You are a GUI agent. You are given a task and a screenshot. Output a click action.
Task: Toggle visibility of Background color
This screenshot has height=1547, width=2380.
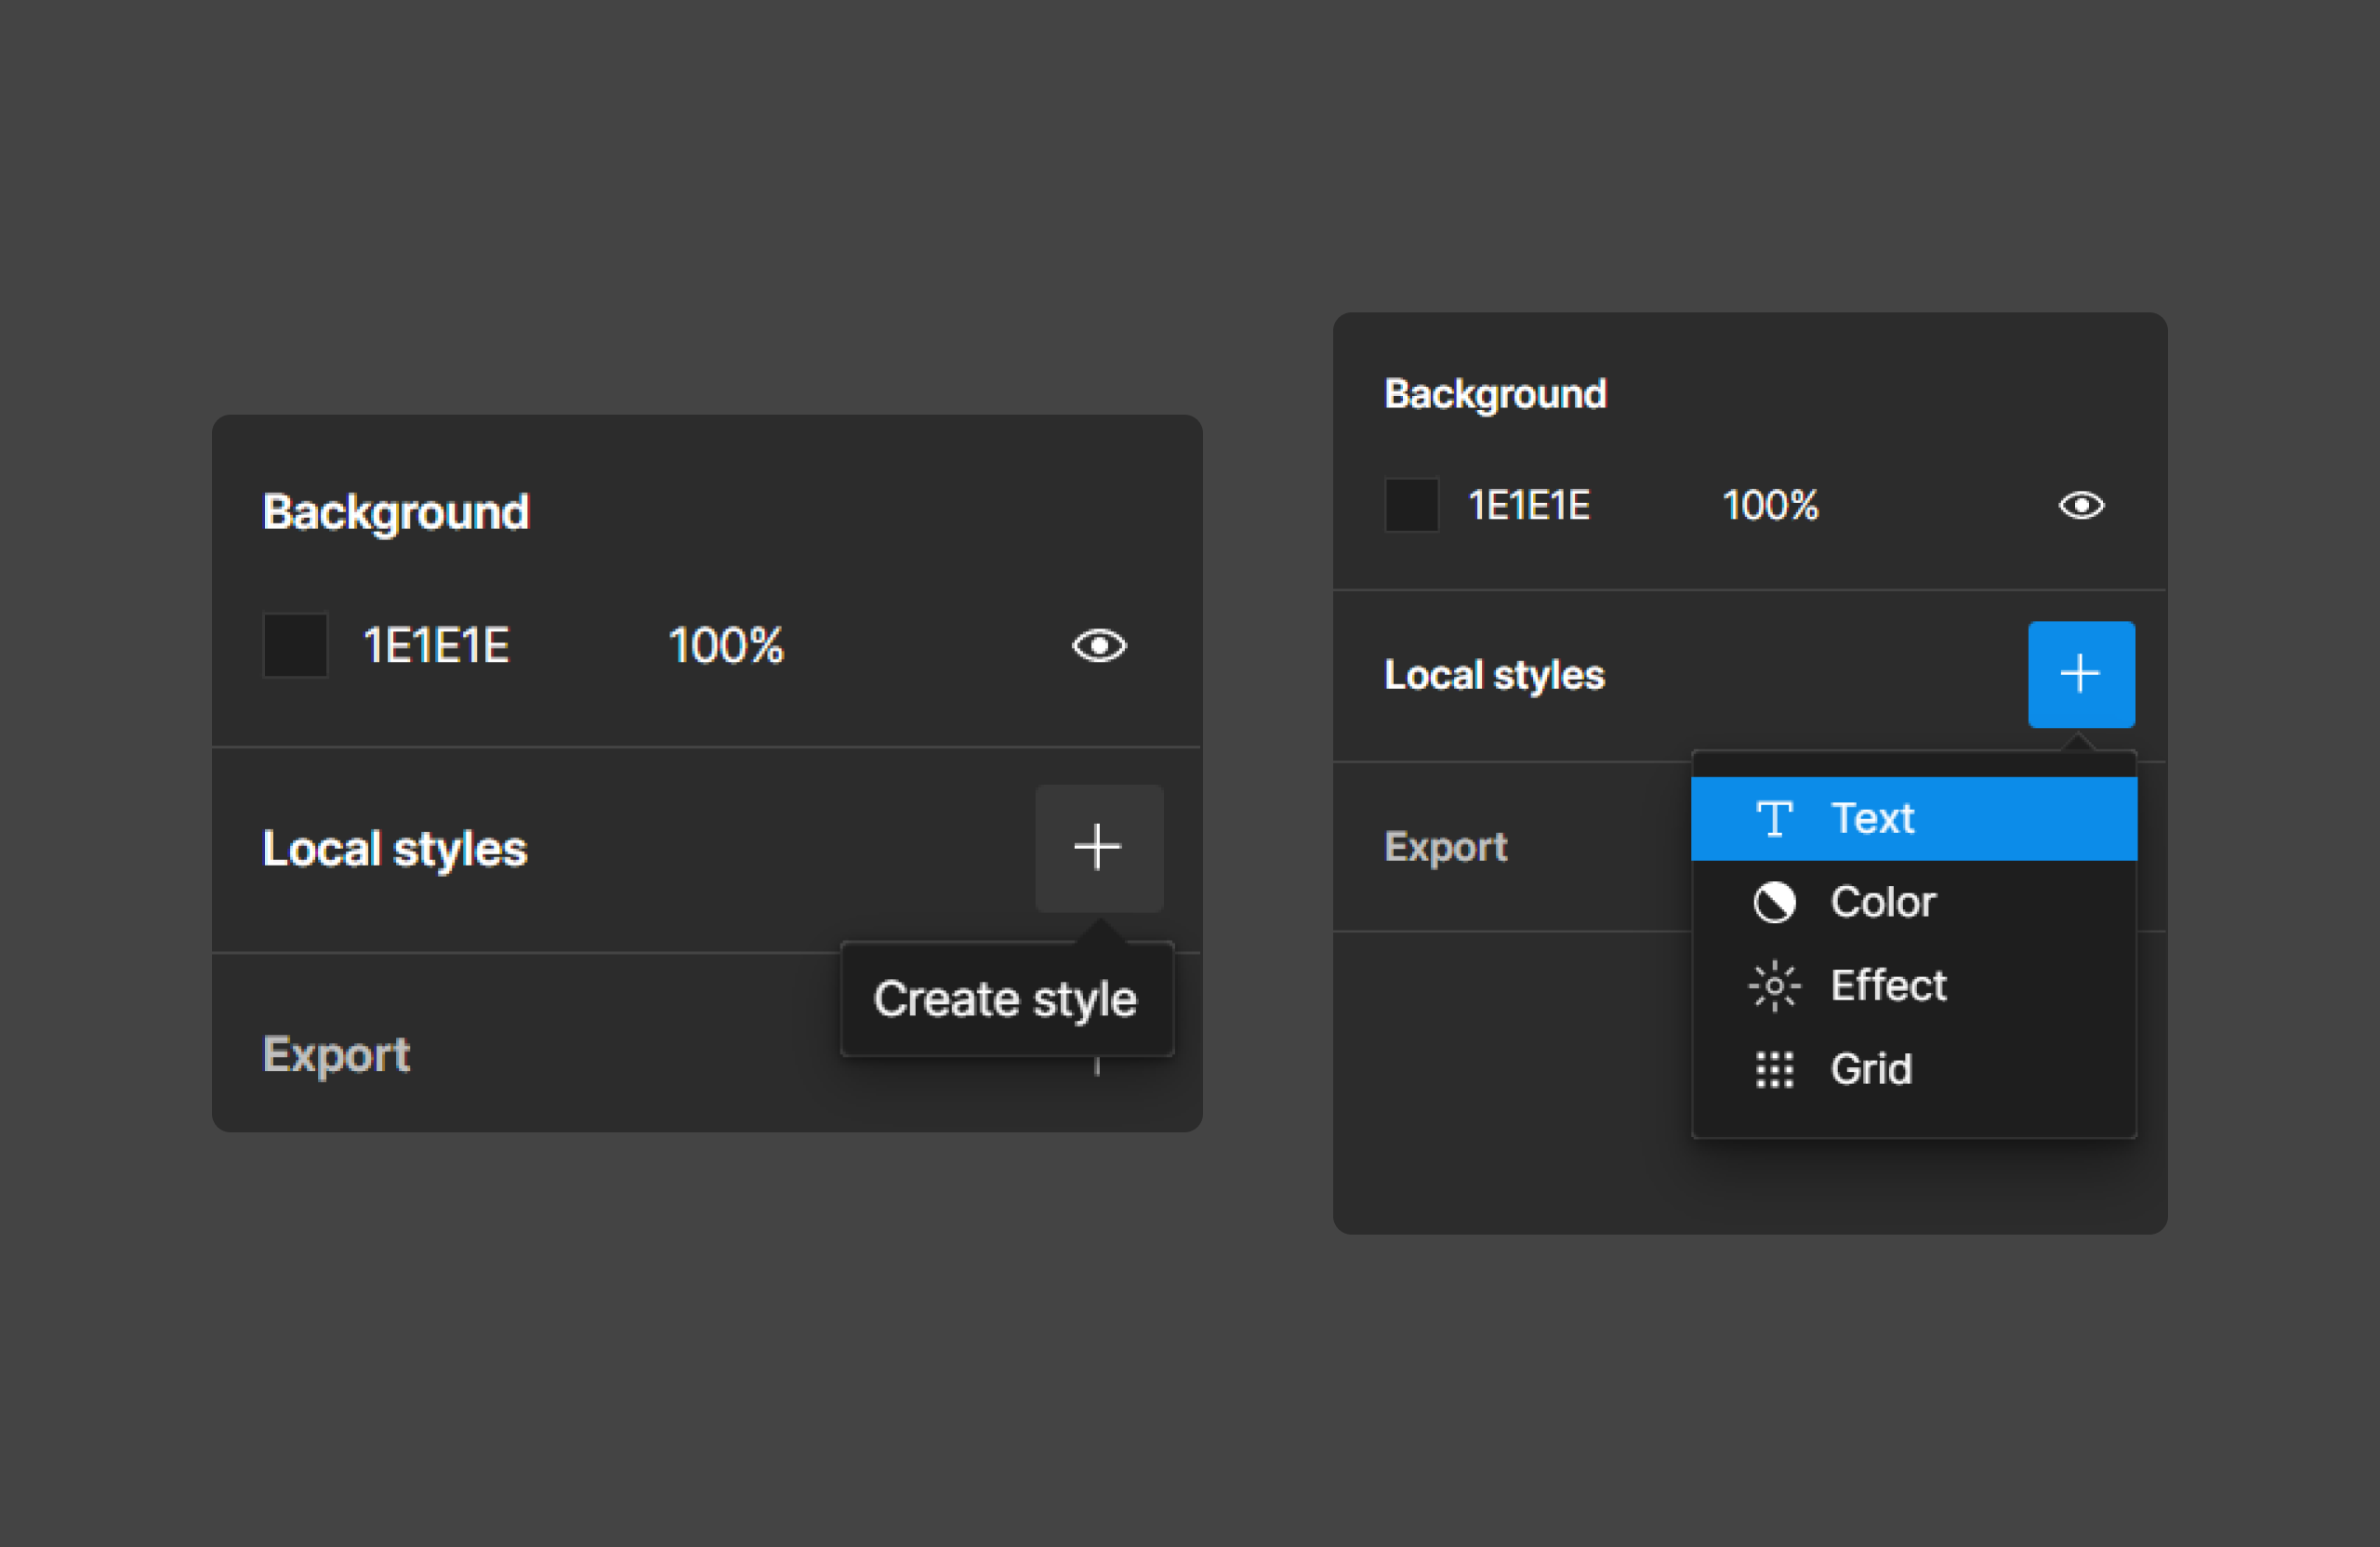click(x=1100, y=645)
